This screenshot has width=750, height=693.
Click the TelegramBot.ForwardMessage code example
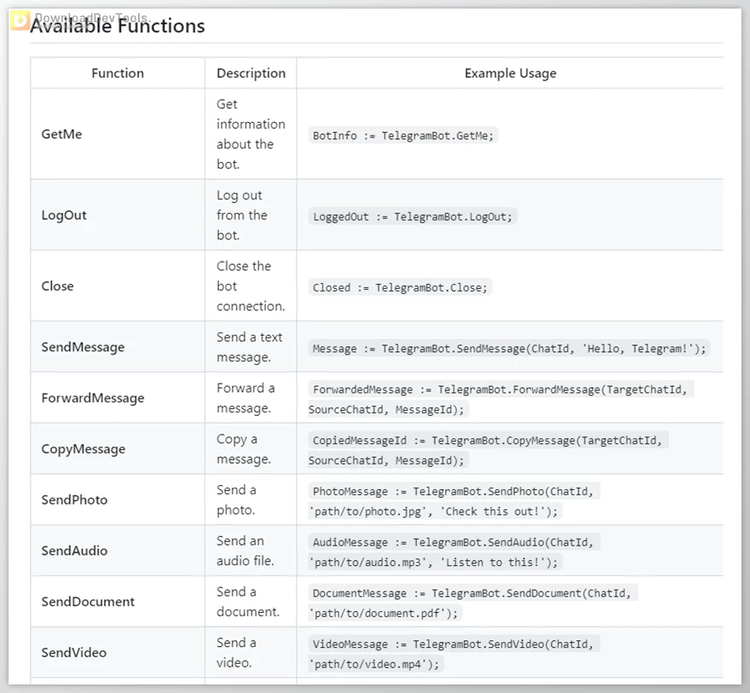coord(500,399)
